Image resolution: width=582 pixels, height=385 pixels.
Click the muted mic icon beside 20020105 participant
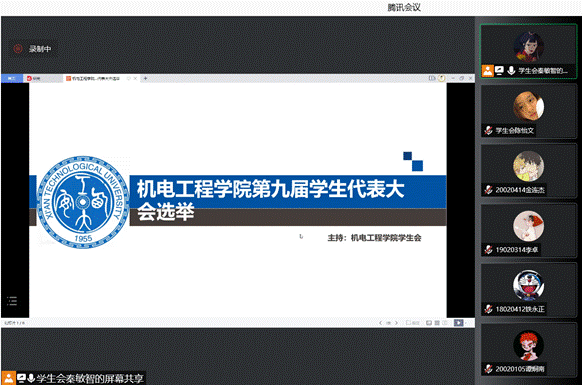point(488,369)
